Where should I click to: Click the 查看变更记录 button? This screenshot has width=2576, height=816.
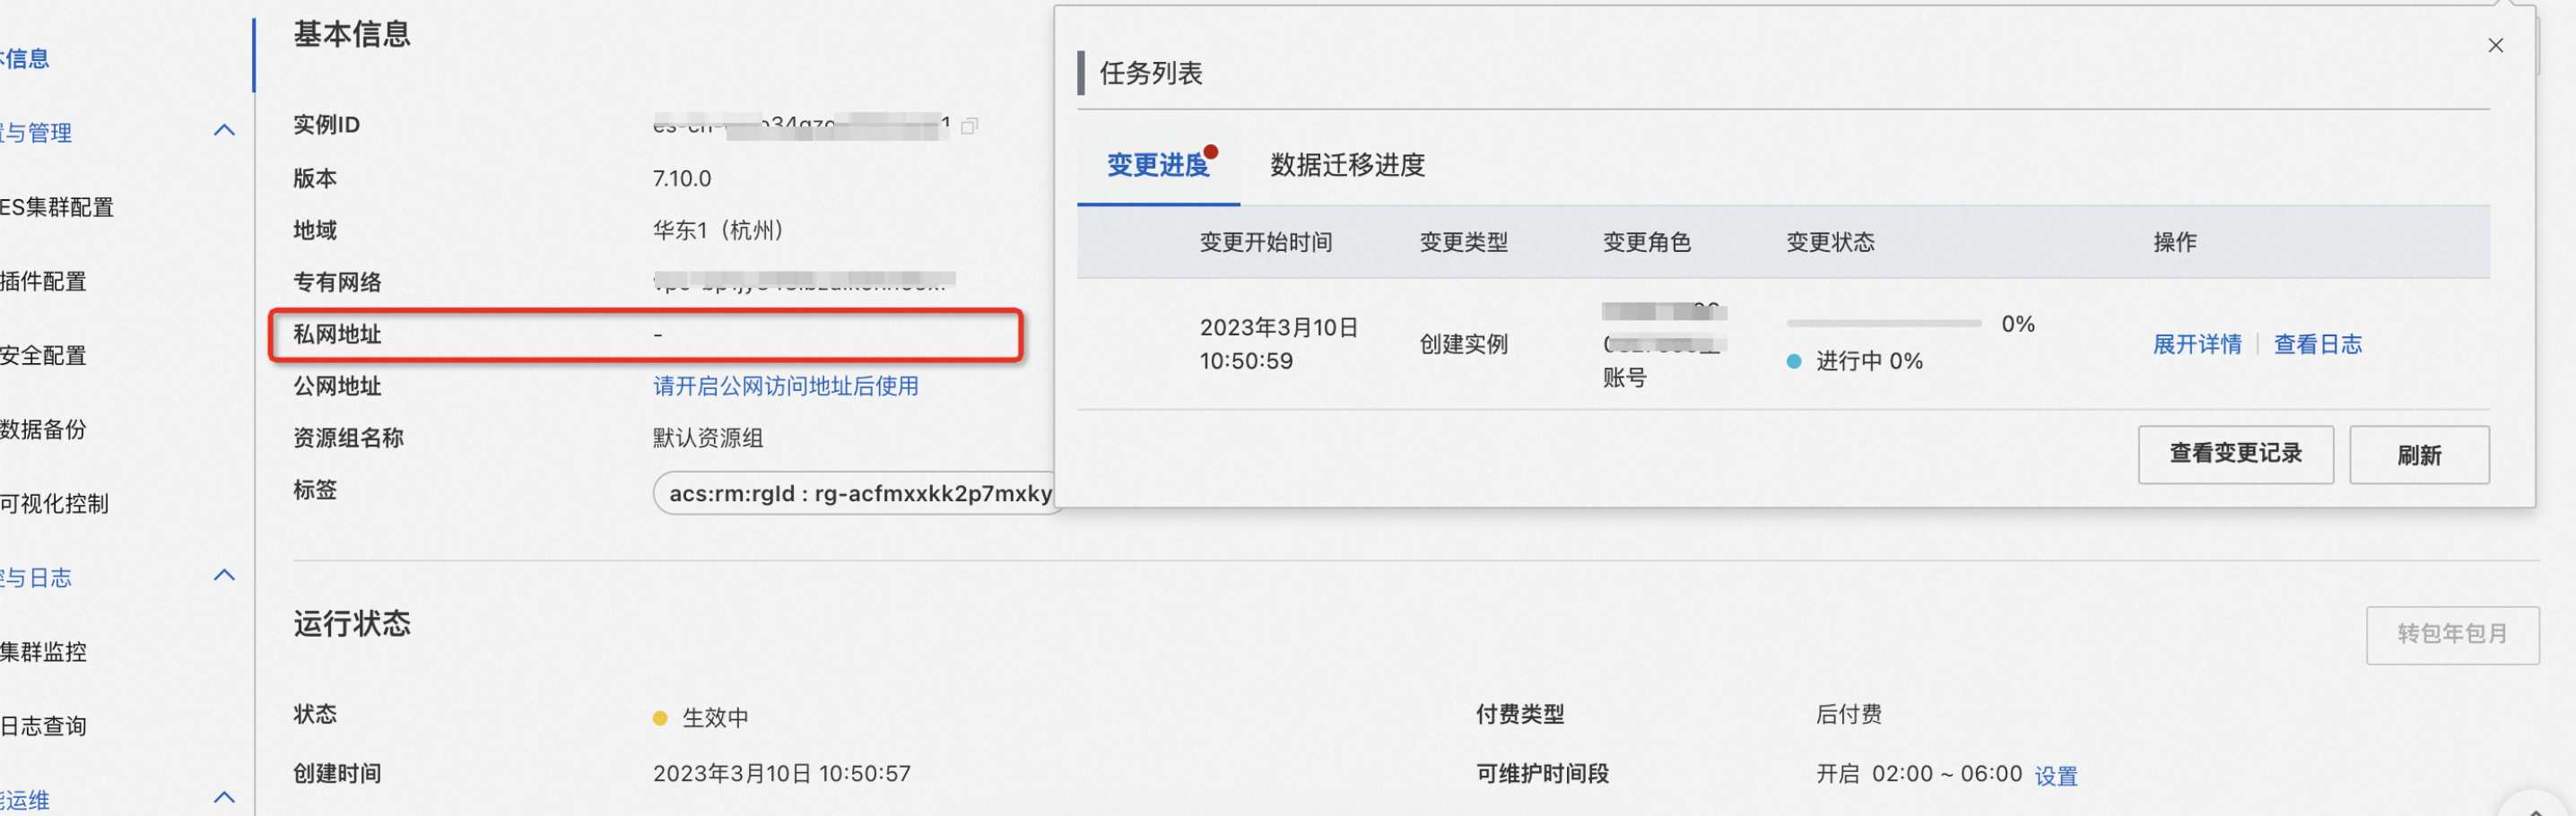(2235, 455)
